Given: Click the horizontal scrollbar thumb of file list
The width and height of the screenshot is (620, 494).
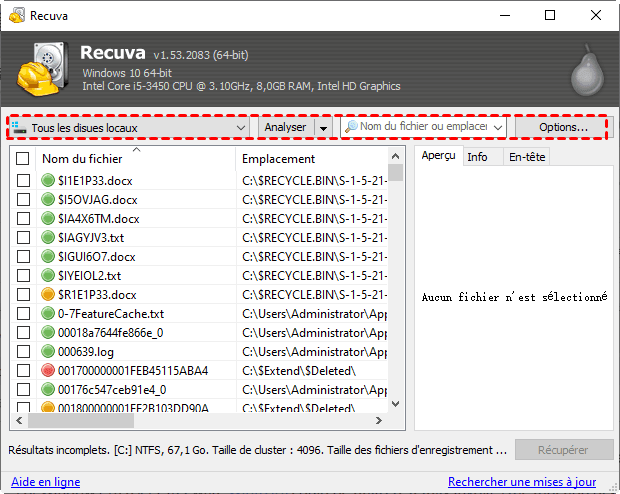Looking at the screenshot, I should coord(81,420).
